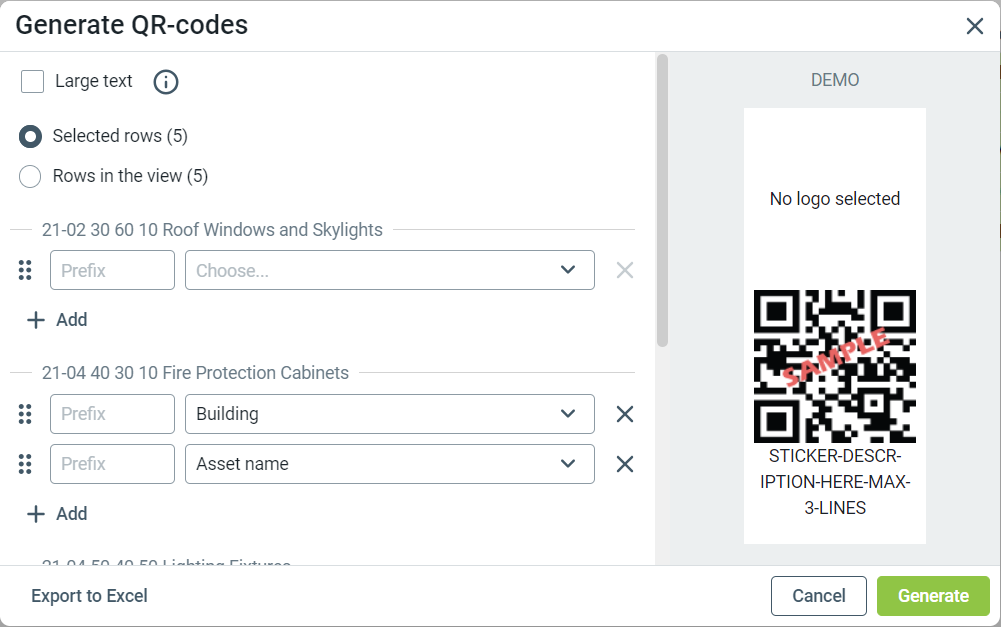This screenshot has width=1001, height=627.
Task: Add a field under Roof Windows and Skylights
Action: (x=58, y=320)
